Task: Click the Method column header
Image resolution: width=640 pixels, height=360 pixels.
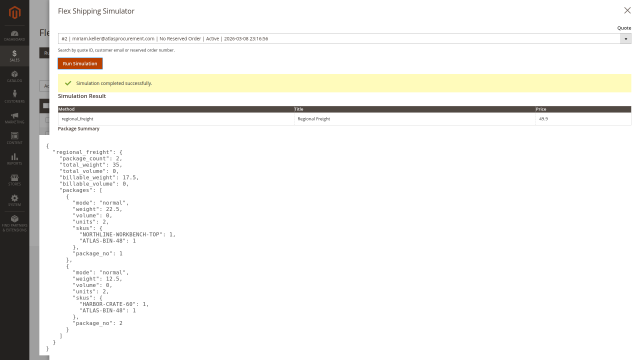Action: (x=176, y=109)
